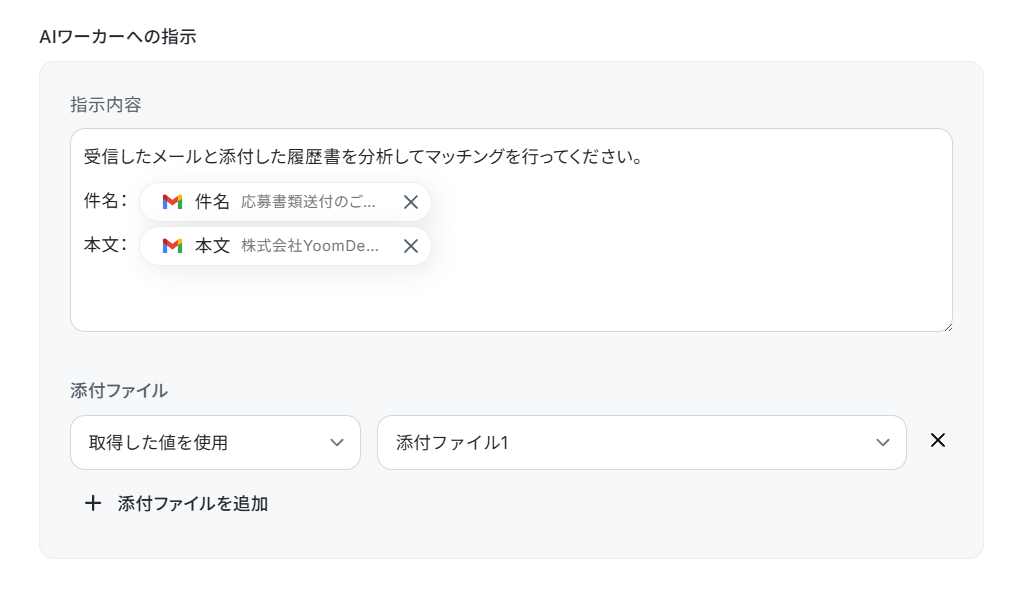Click the 添付ファイルを追加 button label

(193, 504)
